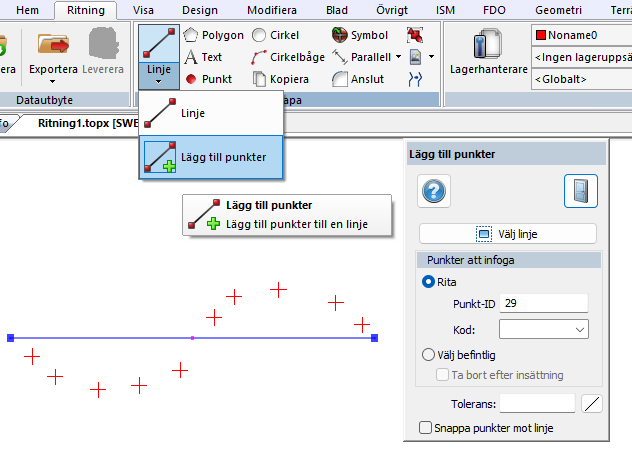Pick the Cirkelbåge arc tool

288,57
